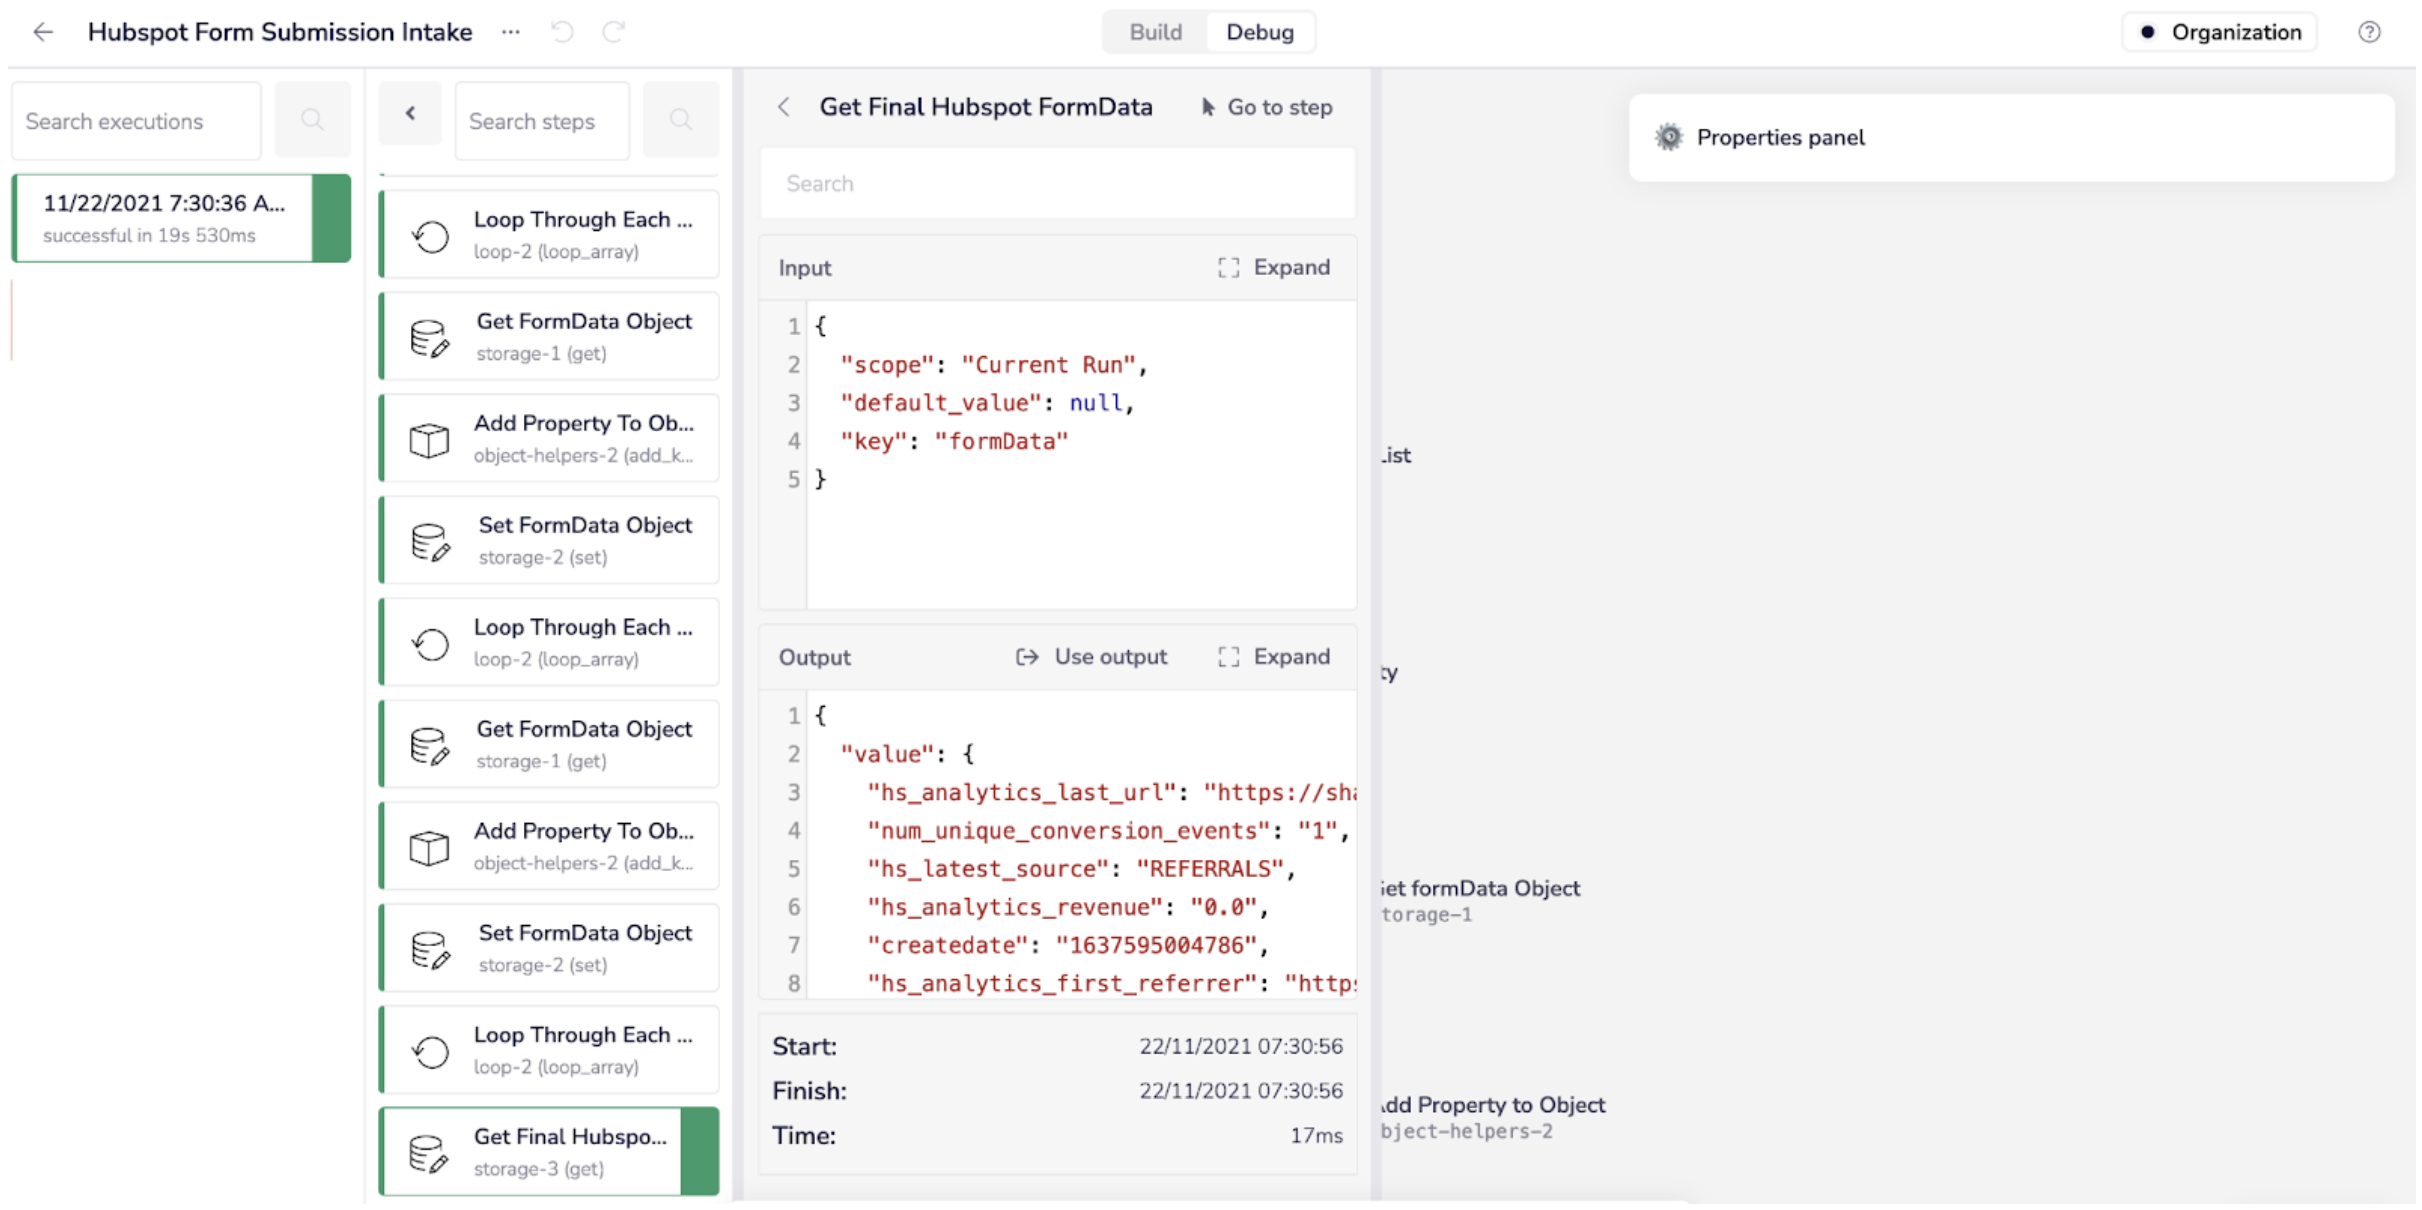Open the three-dot menu next to title
This screenshot has height=1210, width=2422.
click(x=511, y=32)
